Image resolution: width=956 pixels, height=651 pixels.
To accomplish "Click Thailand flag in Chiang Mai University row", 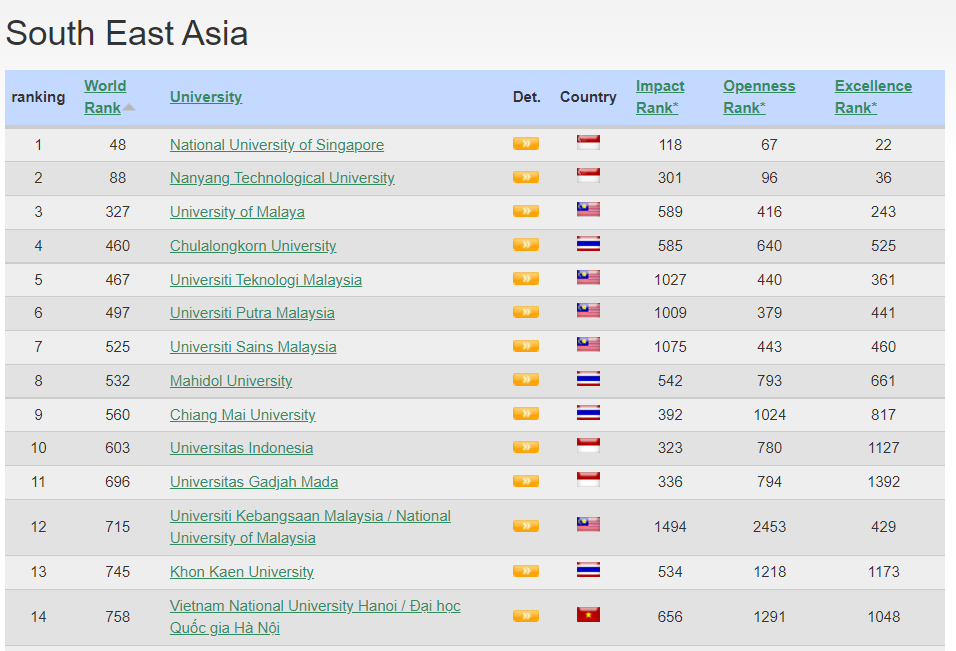I will [588, 414].
